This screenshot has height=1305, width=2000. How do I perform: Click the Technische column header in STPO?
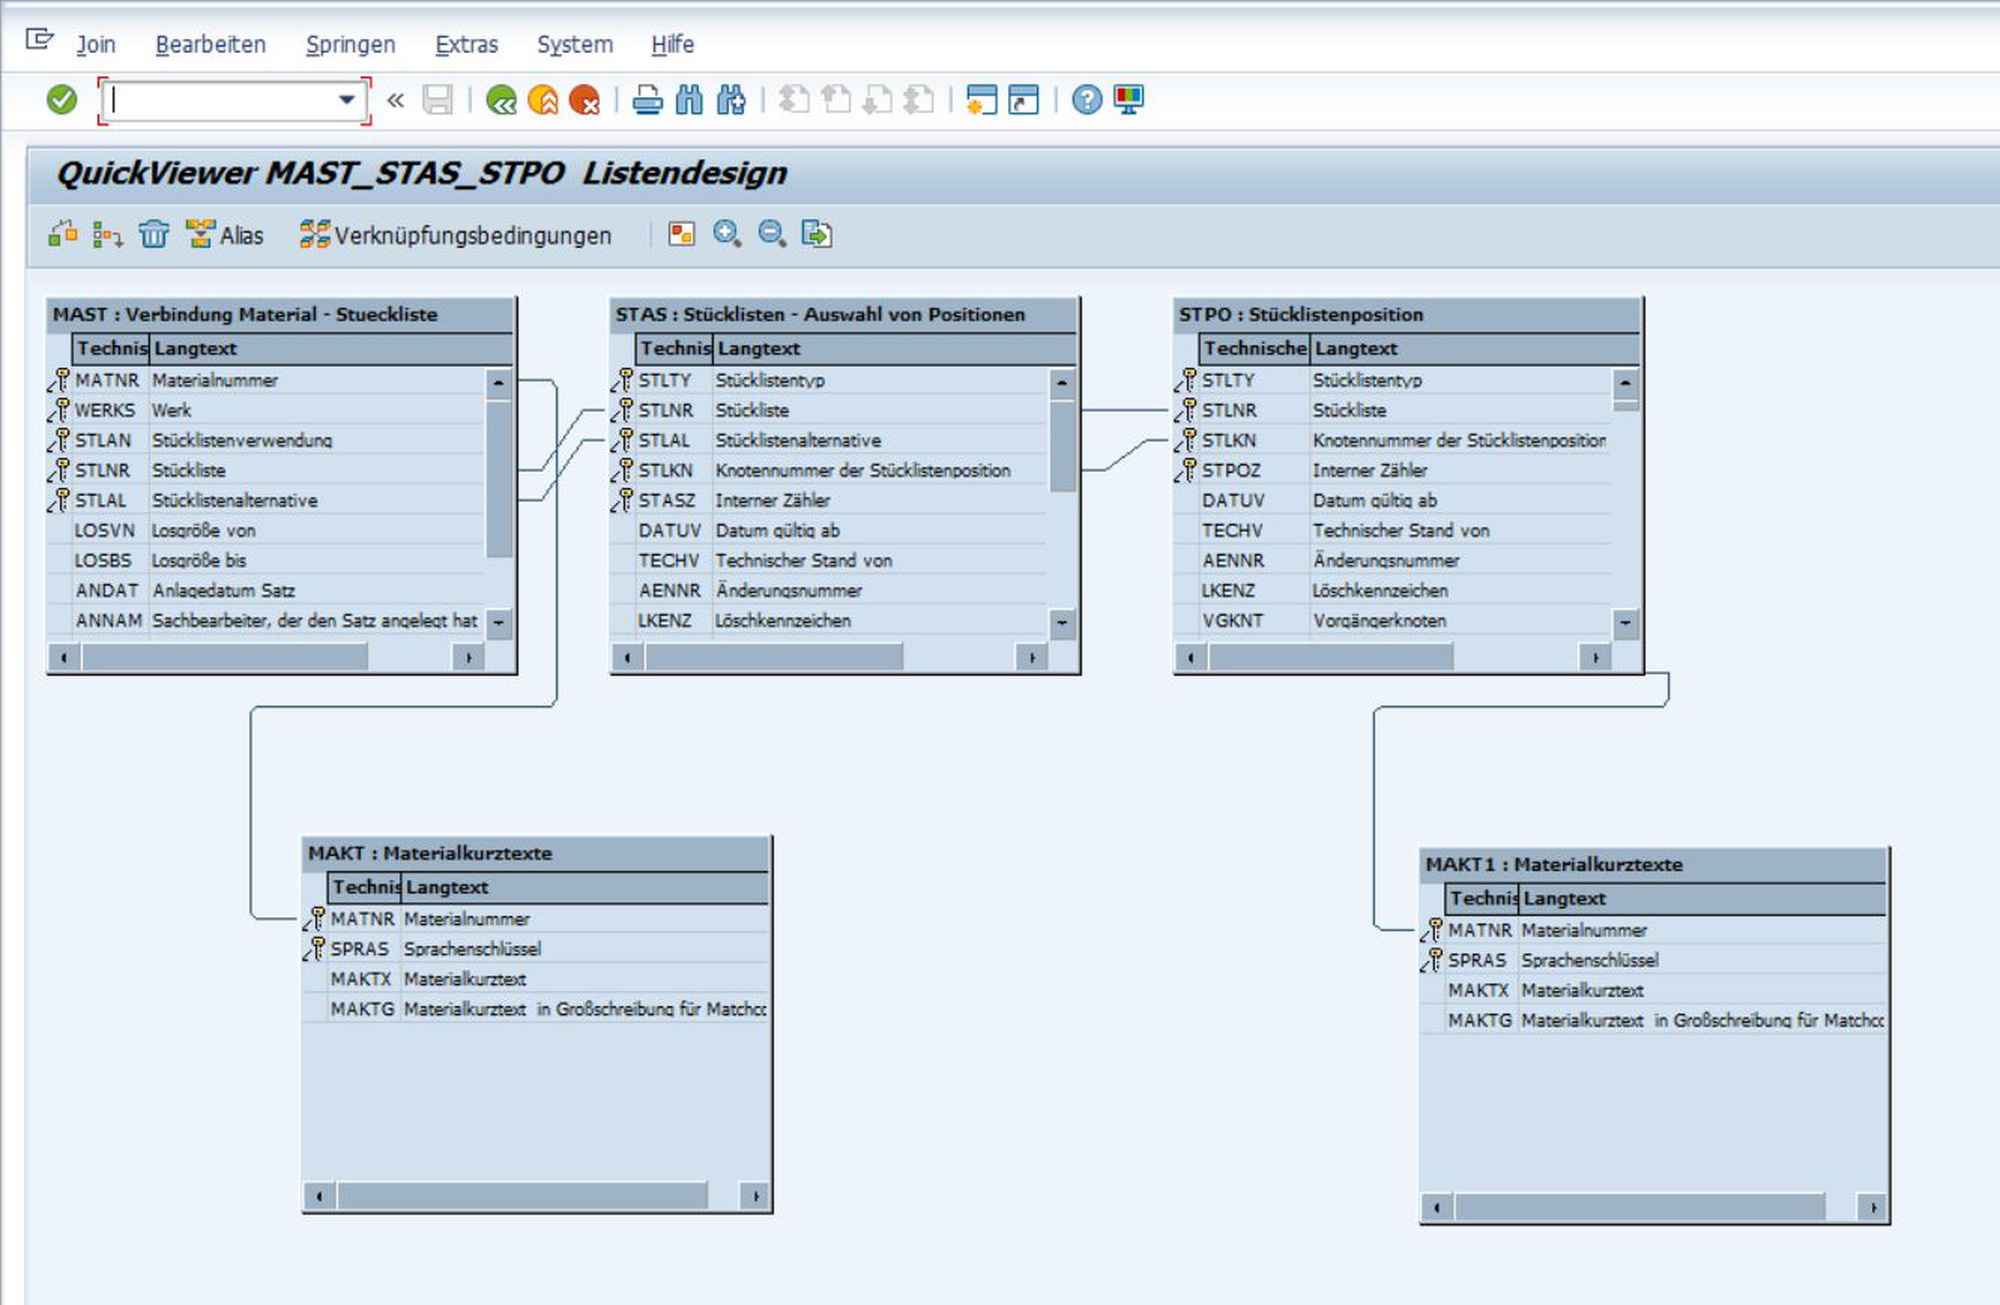pos(1255,348)
